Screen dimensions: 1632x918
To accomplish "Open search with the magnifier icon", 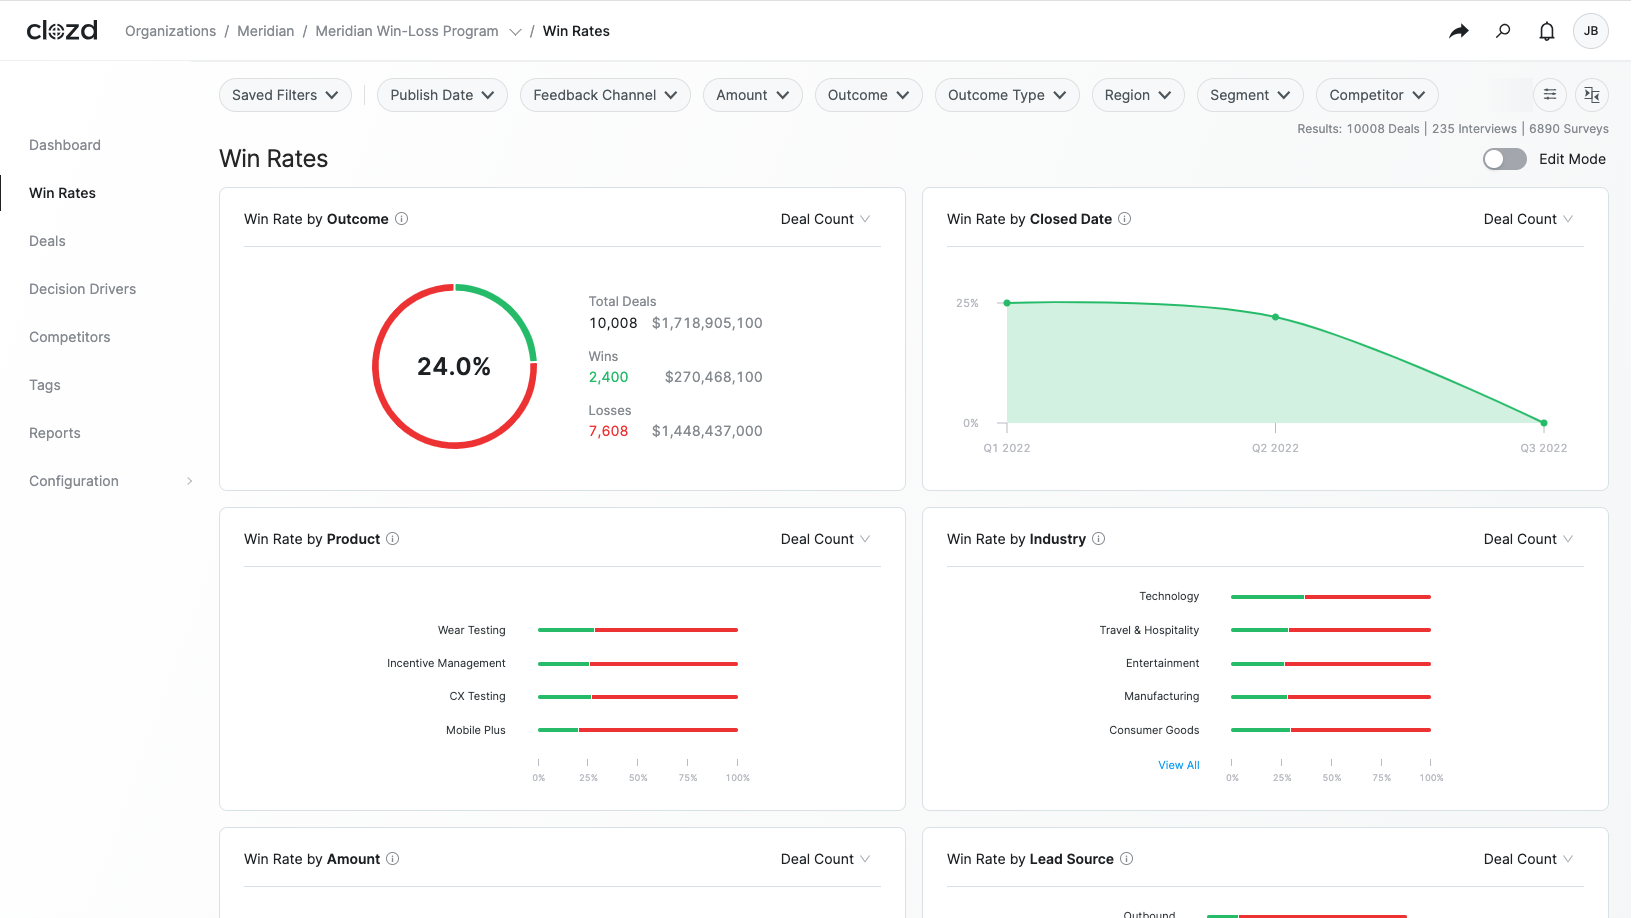I will [x=1503, y=31].
